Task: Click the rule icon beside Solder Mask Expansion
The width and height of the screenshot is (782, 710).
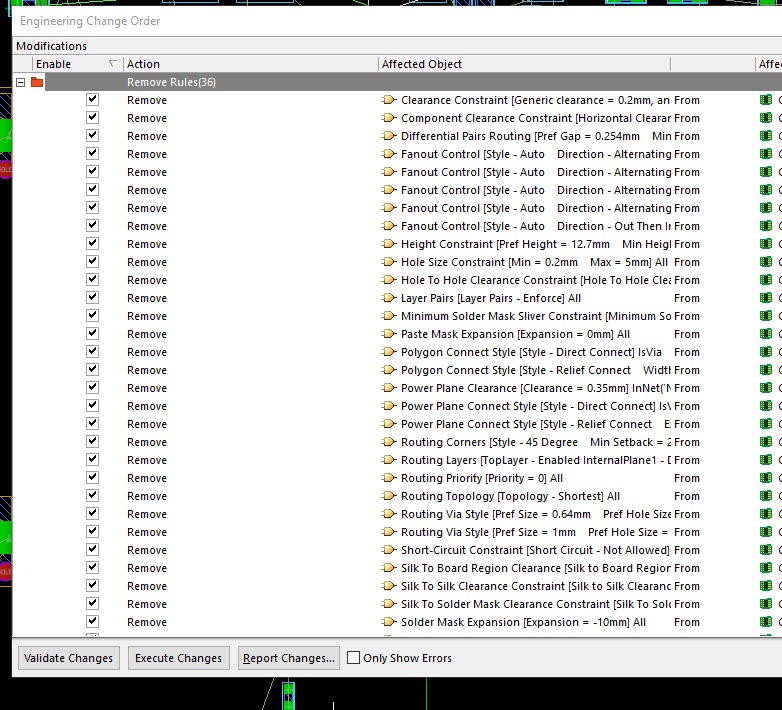Action: point(389,622)
